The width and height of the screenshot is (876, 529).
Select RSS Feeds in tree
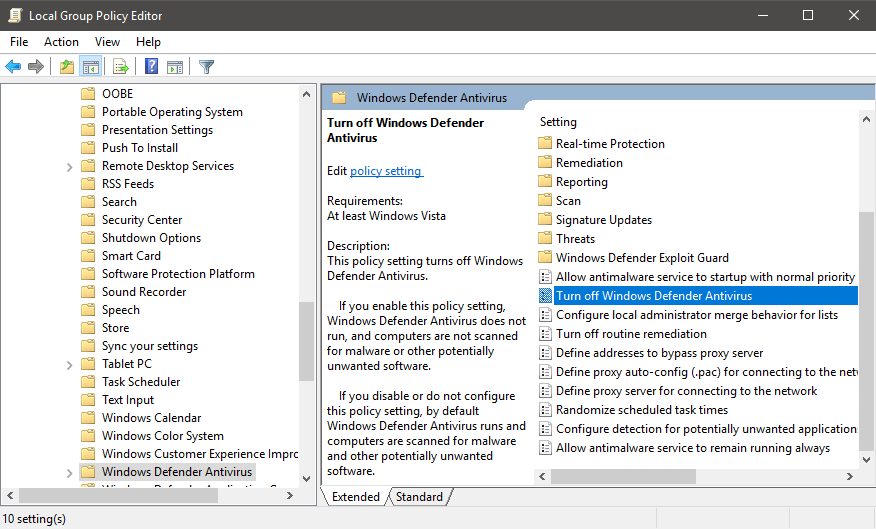click(x=127, y=183)
